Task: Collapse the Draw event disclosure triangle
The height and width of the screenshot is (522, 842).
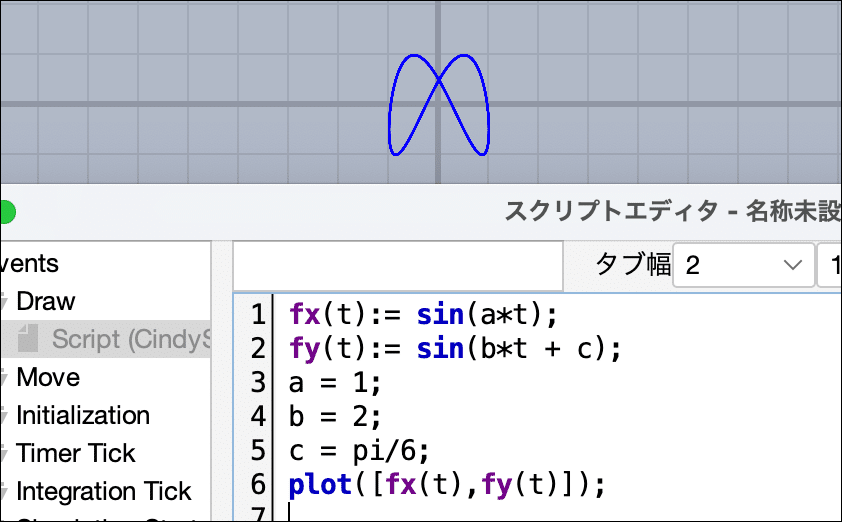Action: pyautogui.click(x=4, y=302)
